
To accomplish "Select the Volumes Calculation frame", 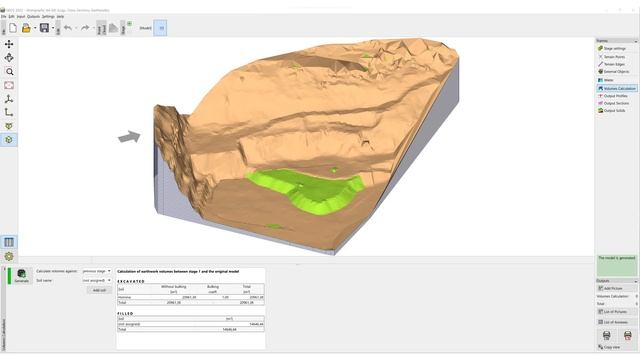I will click(x=616, y=88).
